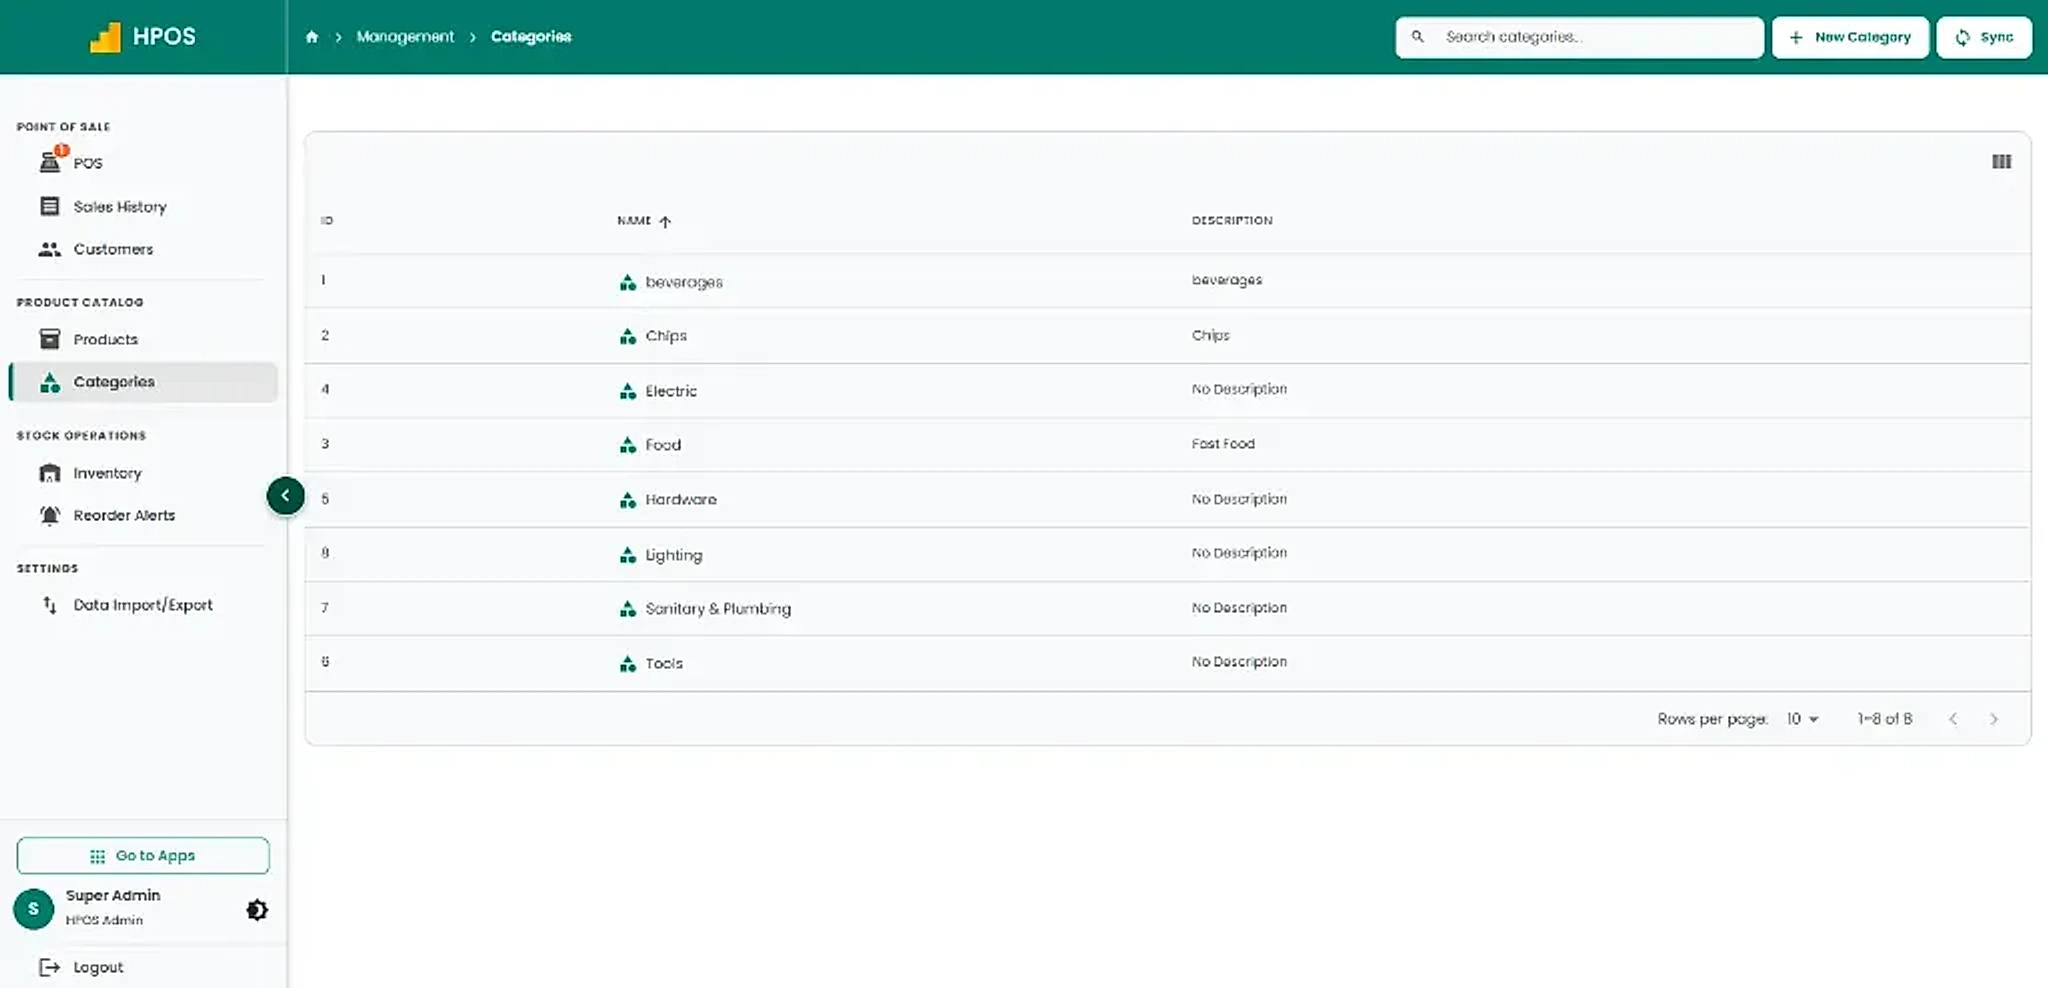
Task: Click the search magnifier icon
Action: tap(1417, 37)
